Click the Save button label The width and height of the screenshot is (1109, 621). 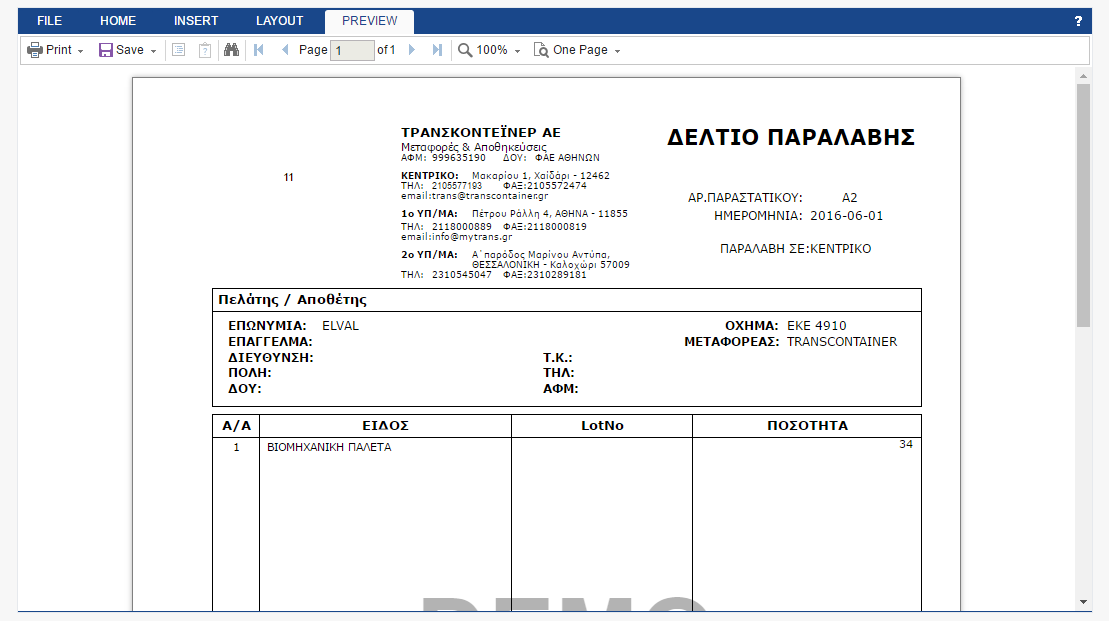(129, 50)
